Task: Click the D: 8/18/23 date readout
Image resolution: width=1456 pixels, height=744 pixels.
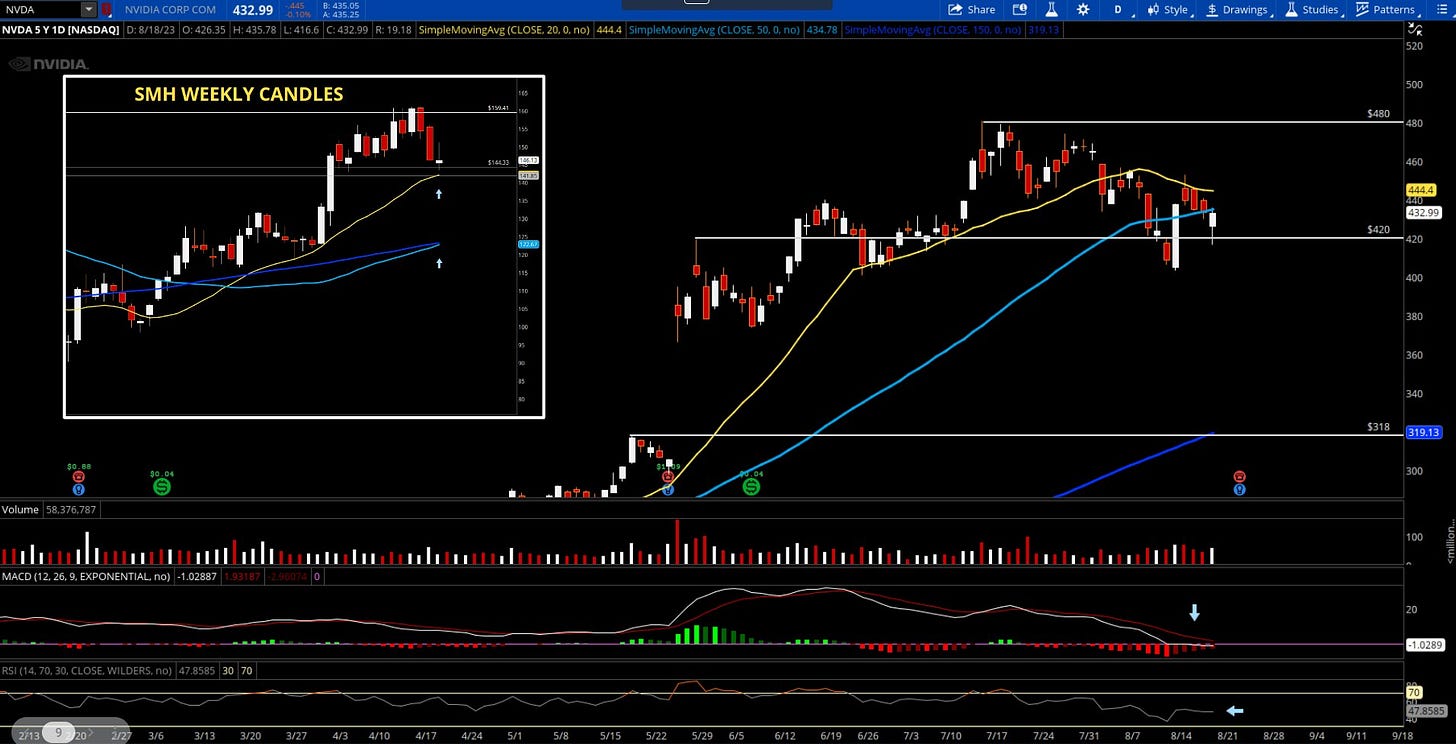Action: point(150,30)
